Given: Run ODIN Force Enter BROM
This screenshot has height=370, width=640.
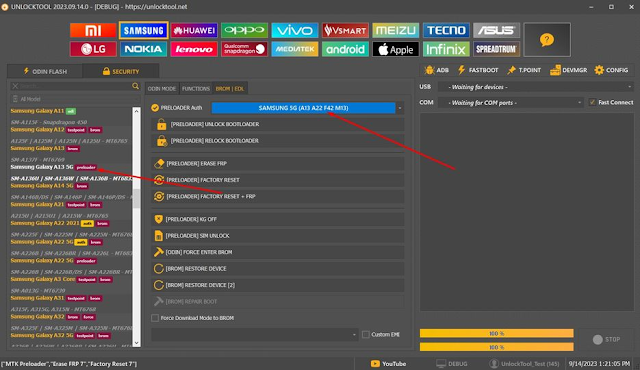Looking at the screenshot, I should 278,252.
